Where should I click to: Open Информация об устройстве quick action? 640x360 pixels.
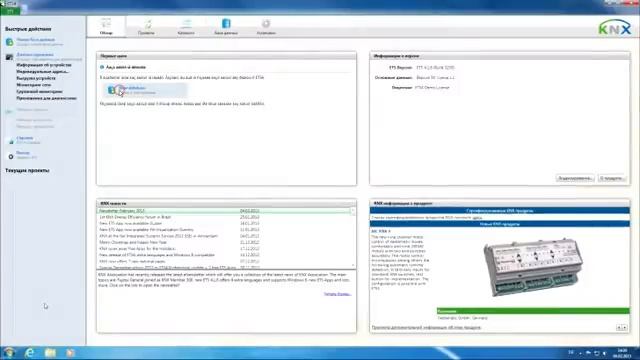tap(44, 65)
